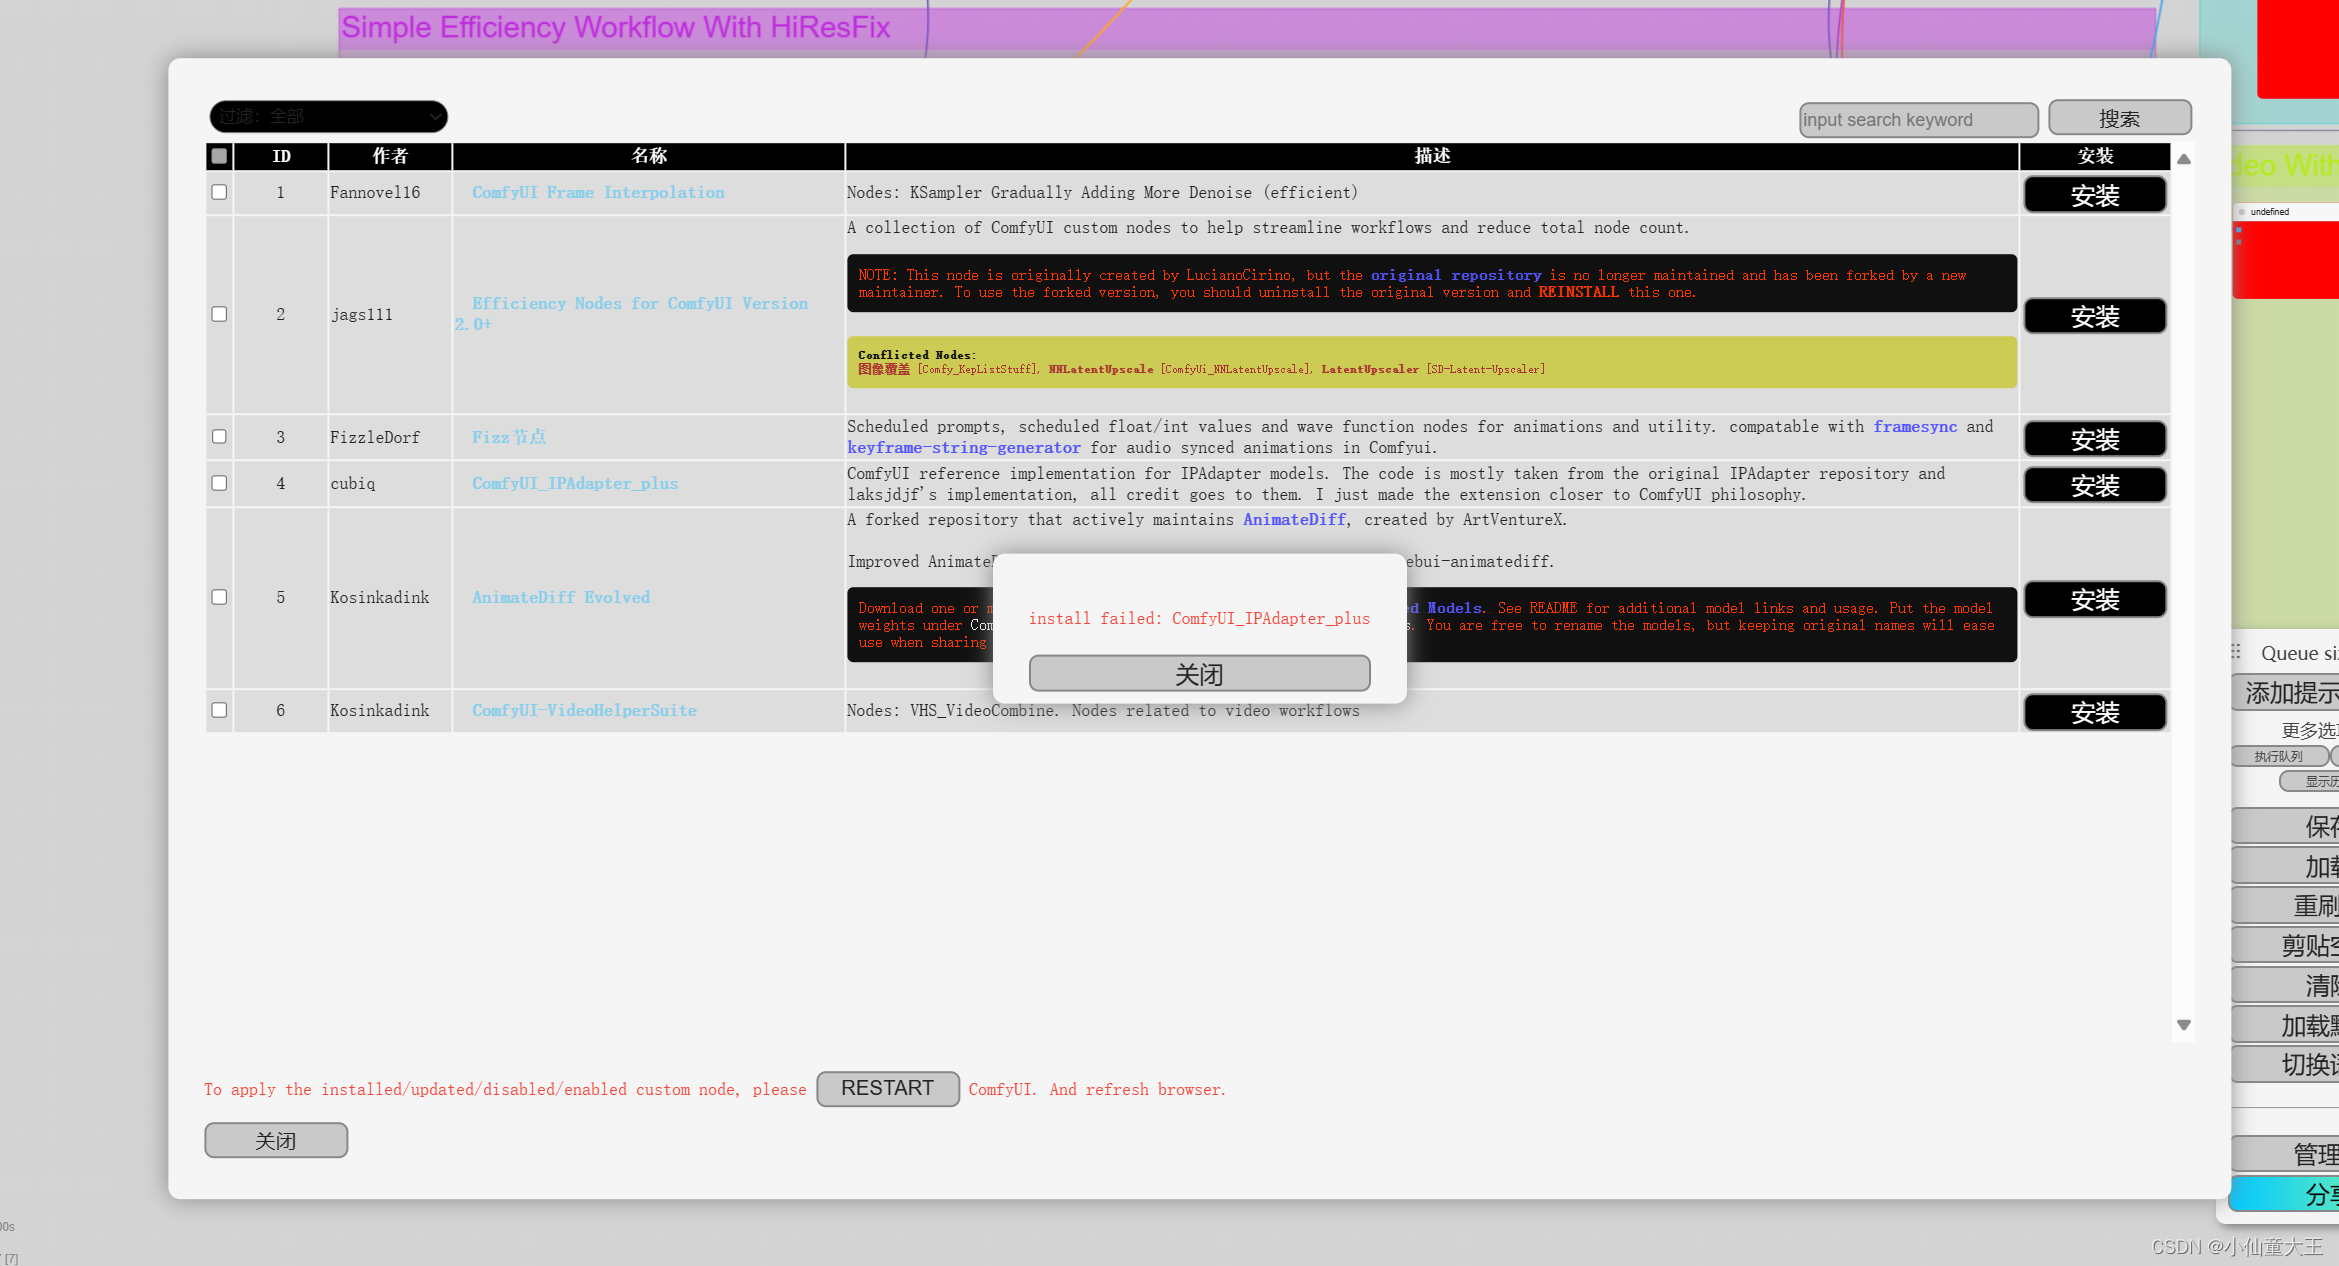This screenshot has width=2339, height=1266.
Task: Click the search keyword input field
Action: click(1917, 120)
